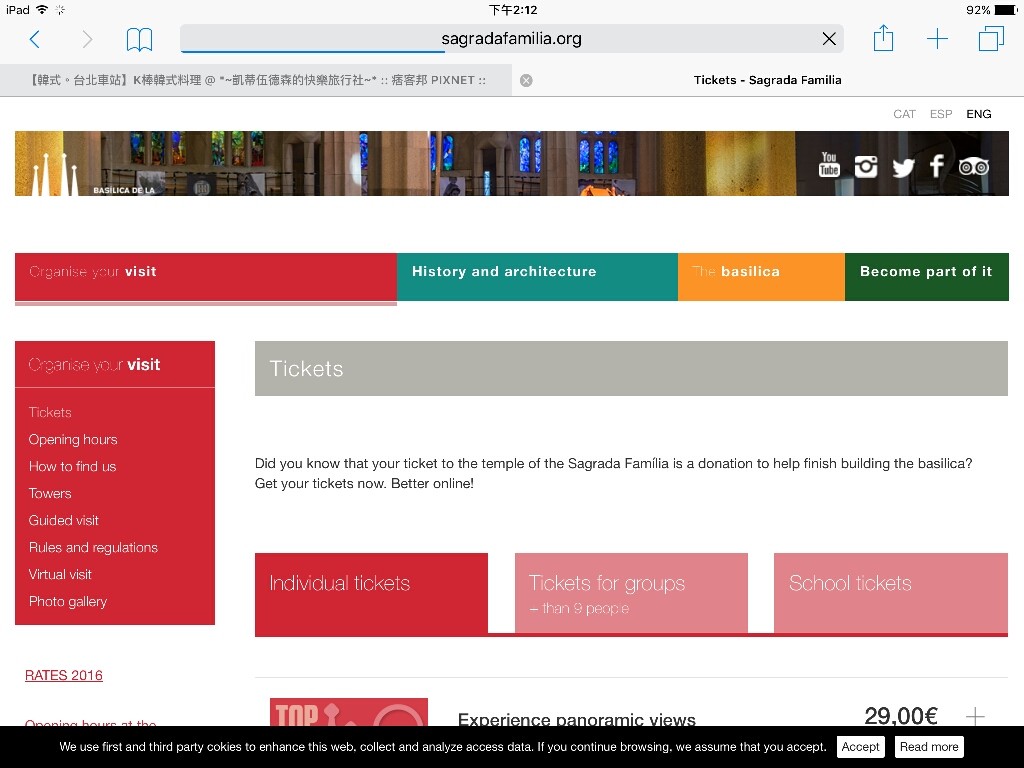Open The basilica menu item
This screenshot has width=1024, height=768.
pyautogui.click(x=761, y=277)
